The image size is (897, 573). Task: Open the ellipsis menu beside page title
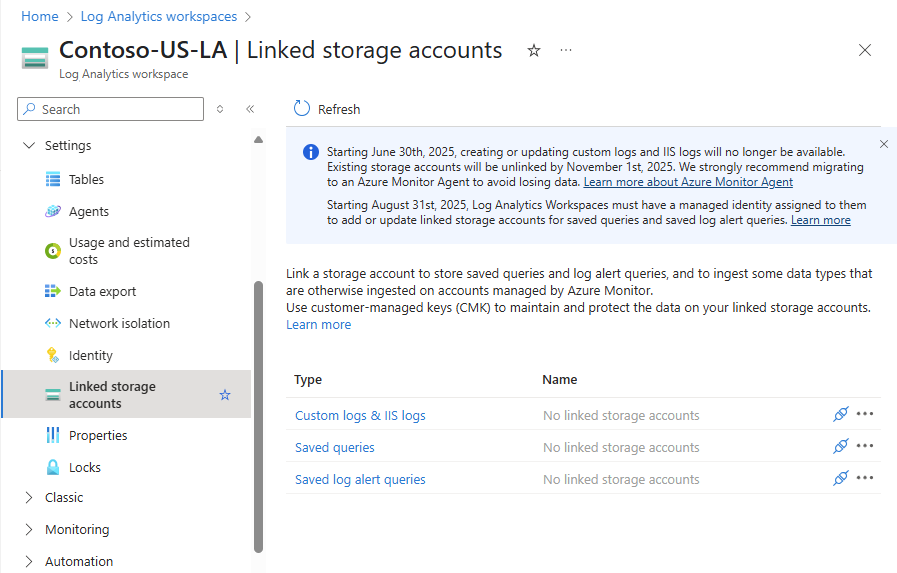tap(566, 50)
